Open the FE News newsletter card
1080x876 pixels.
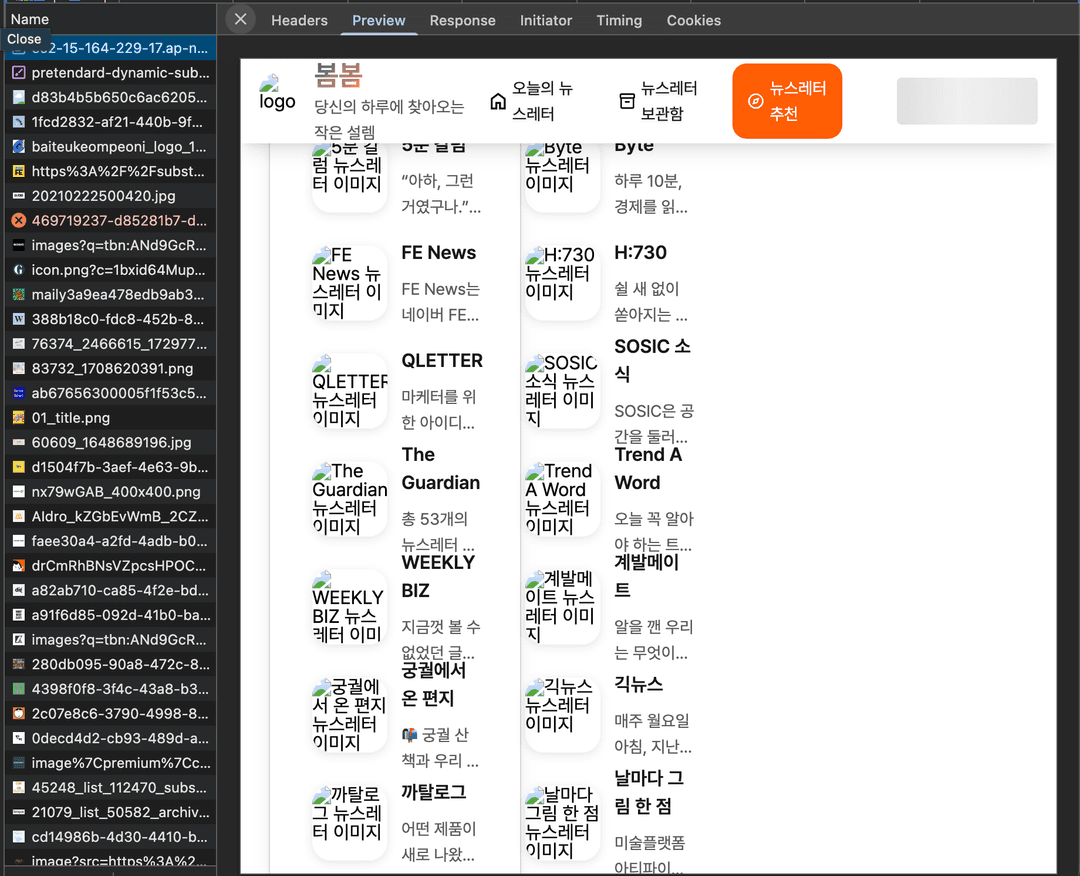click(399, 283)
